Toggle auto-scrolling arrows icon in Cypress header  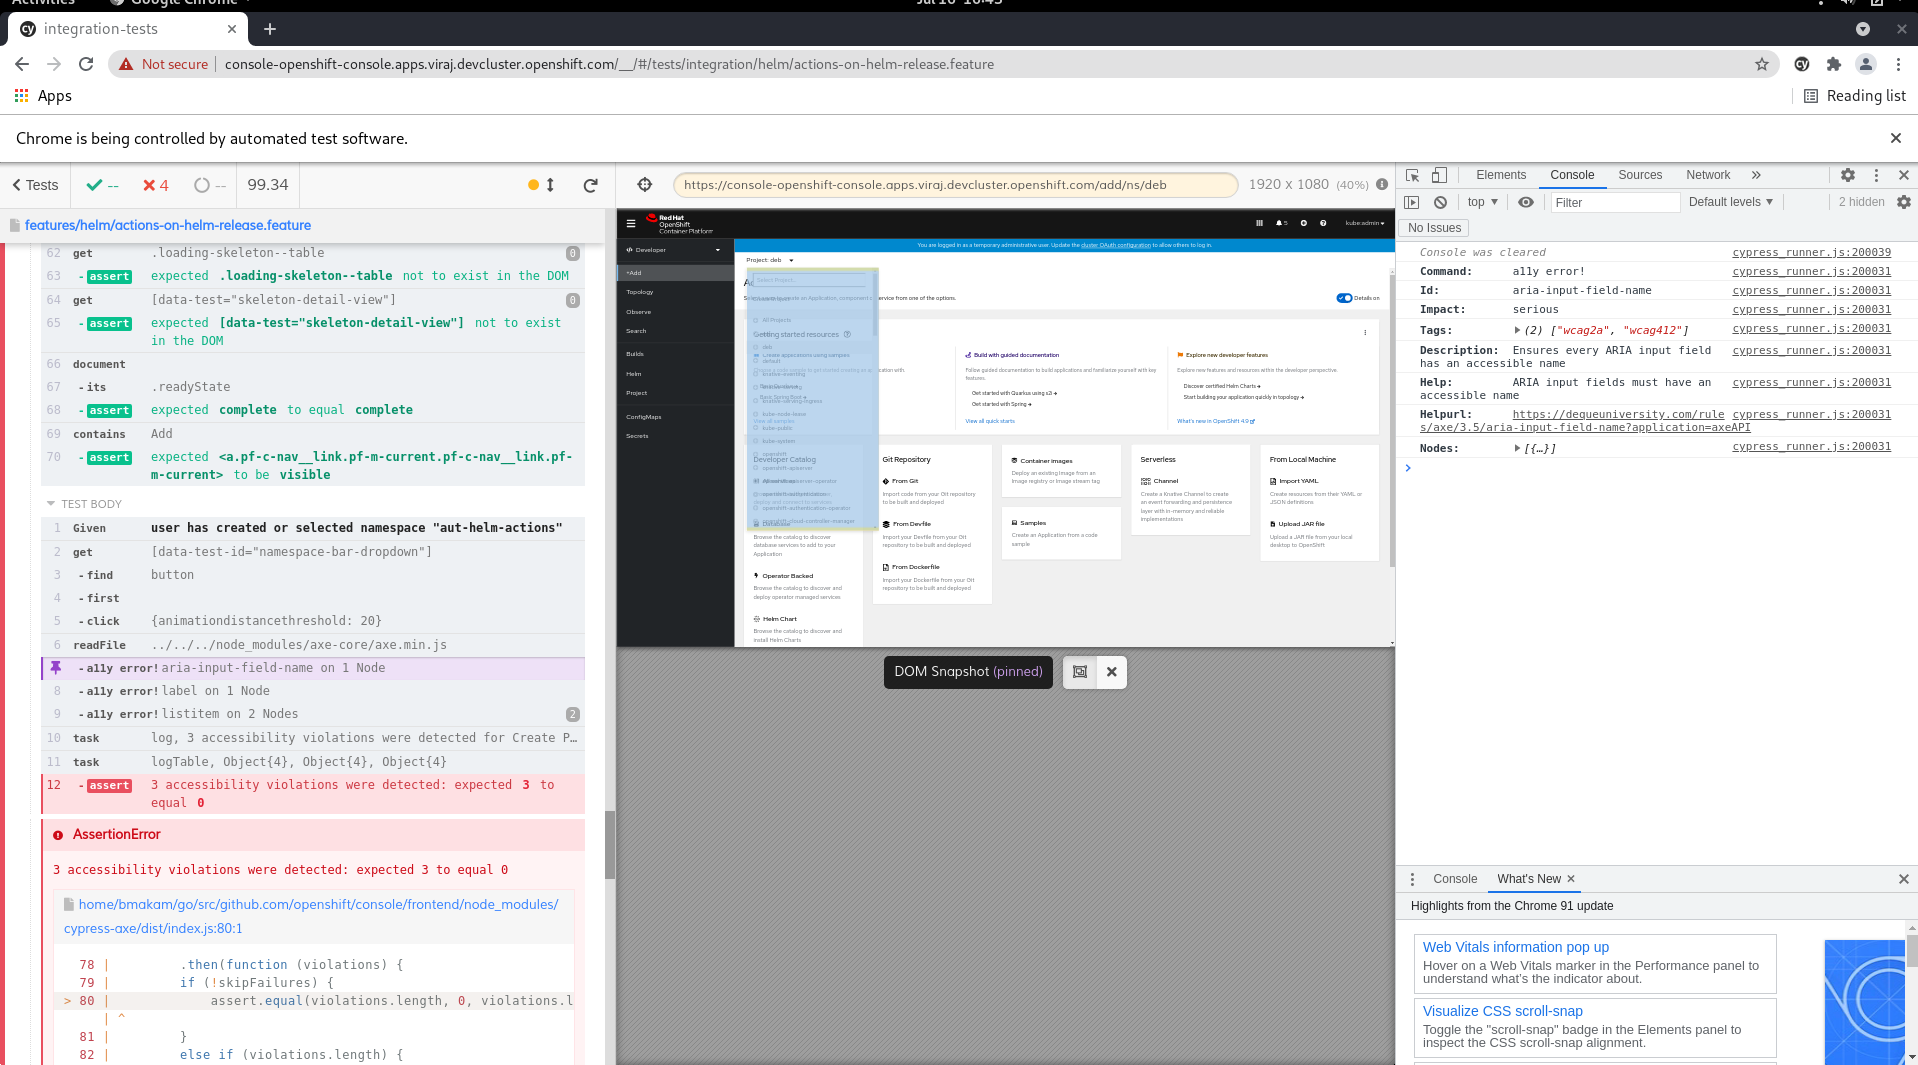click(550, 185)
